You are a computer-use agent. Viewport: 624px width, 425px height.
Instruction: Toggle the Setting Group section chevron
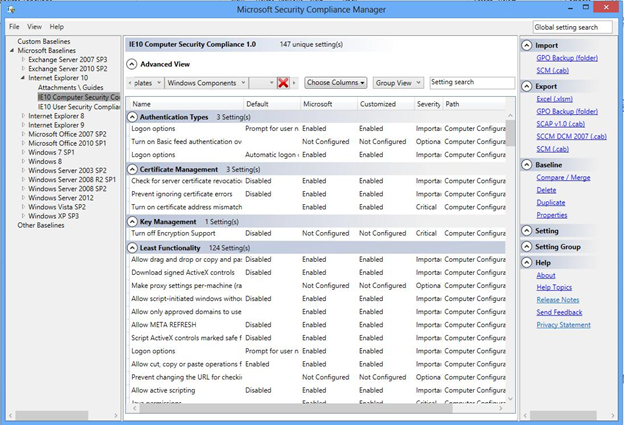point(526,246)
